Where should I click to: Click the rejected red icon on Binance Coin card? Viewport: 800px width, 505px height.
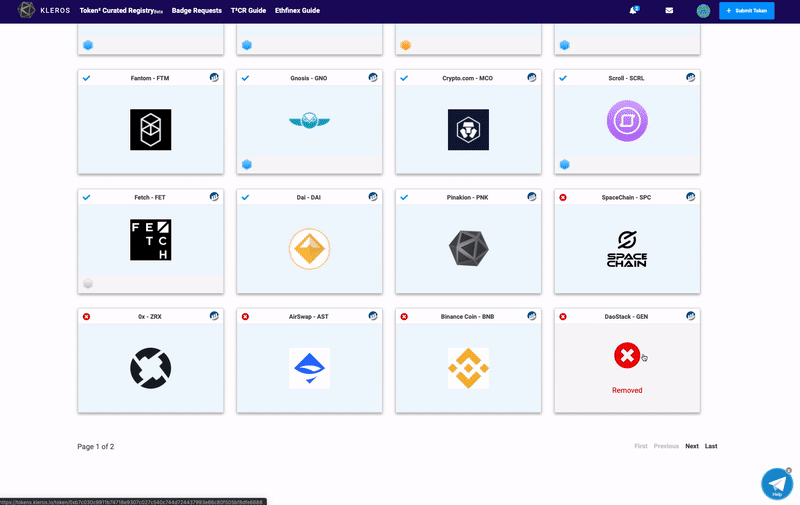coord(404,317)
